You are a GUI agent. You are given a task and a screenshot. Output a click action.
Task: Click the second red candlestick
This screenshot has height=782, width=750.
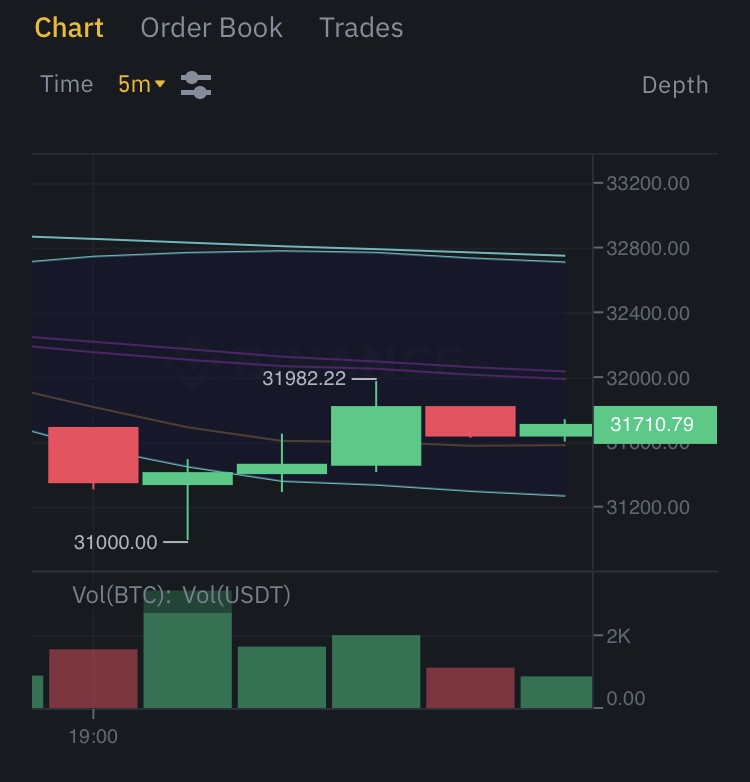470,421
